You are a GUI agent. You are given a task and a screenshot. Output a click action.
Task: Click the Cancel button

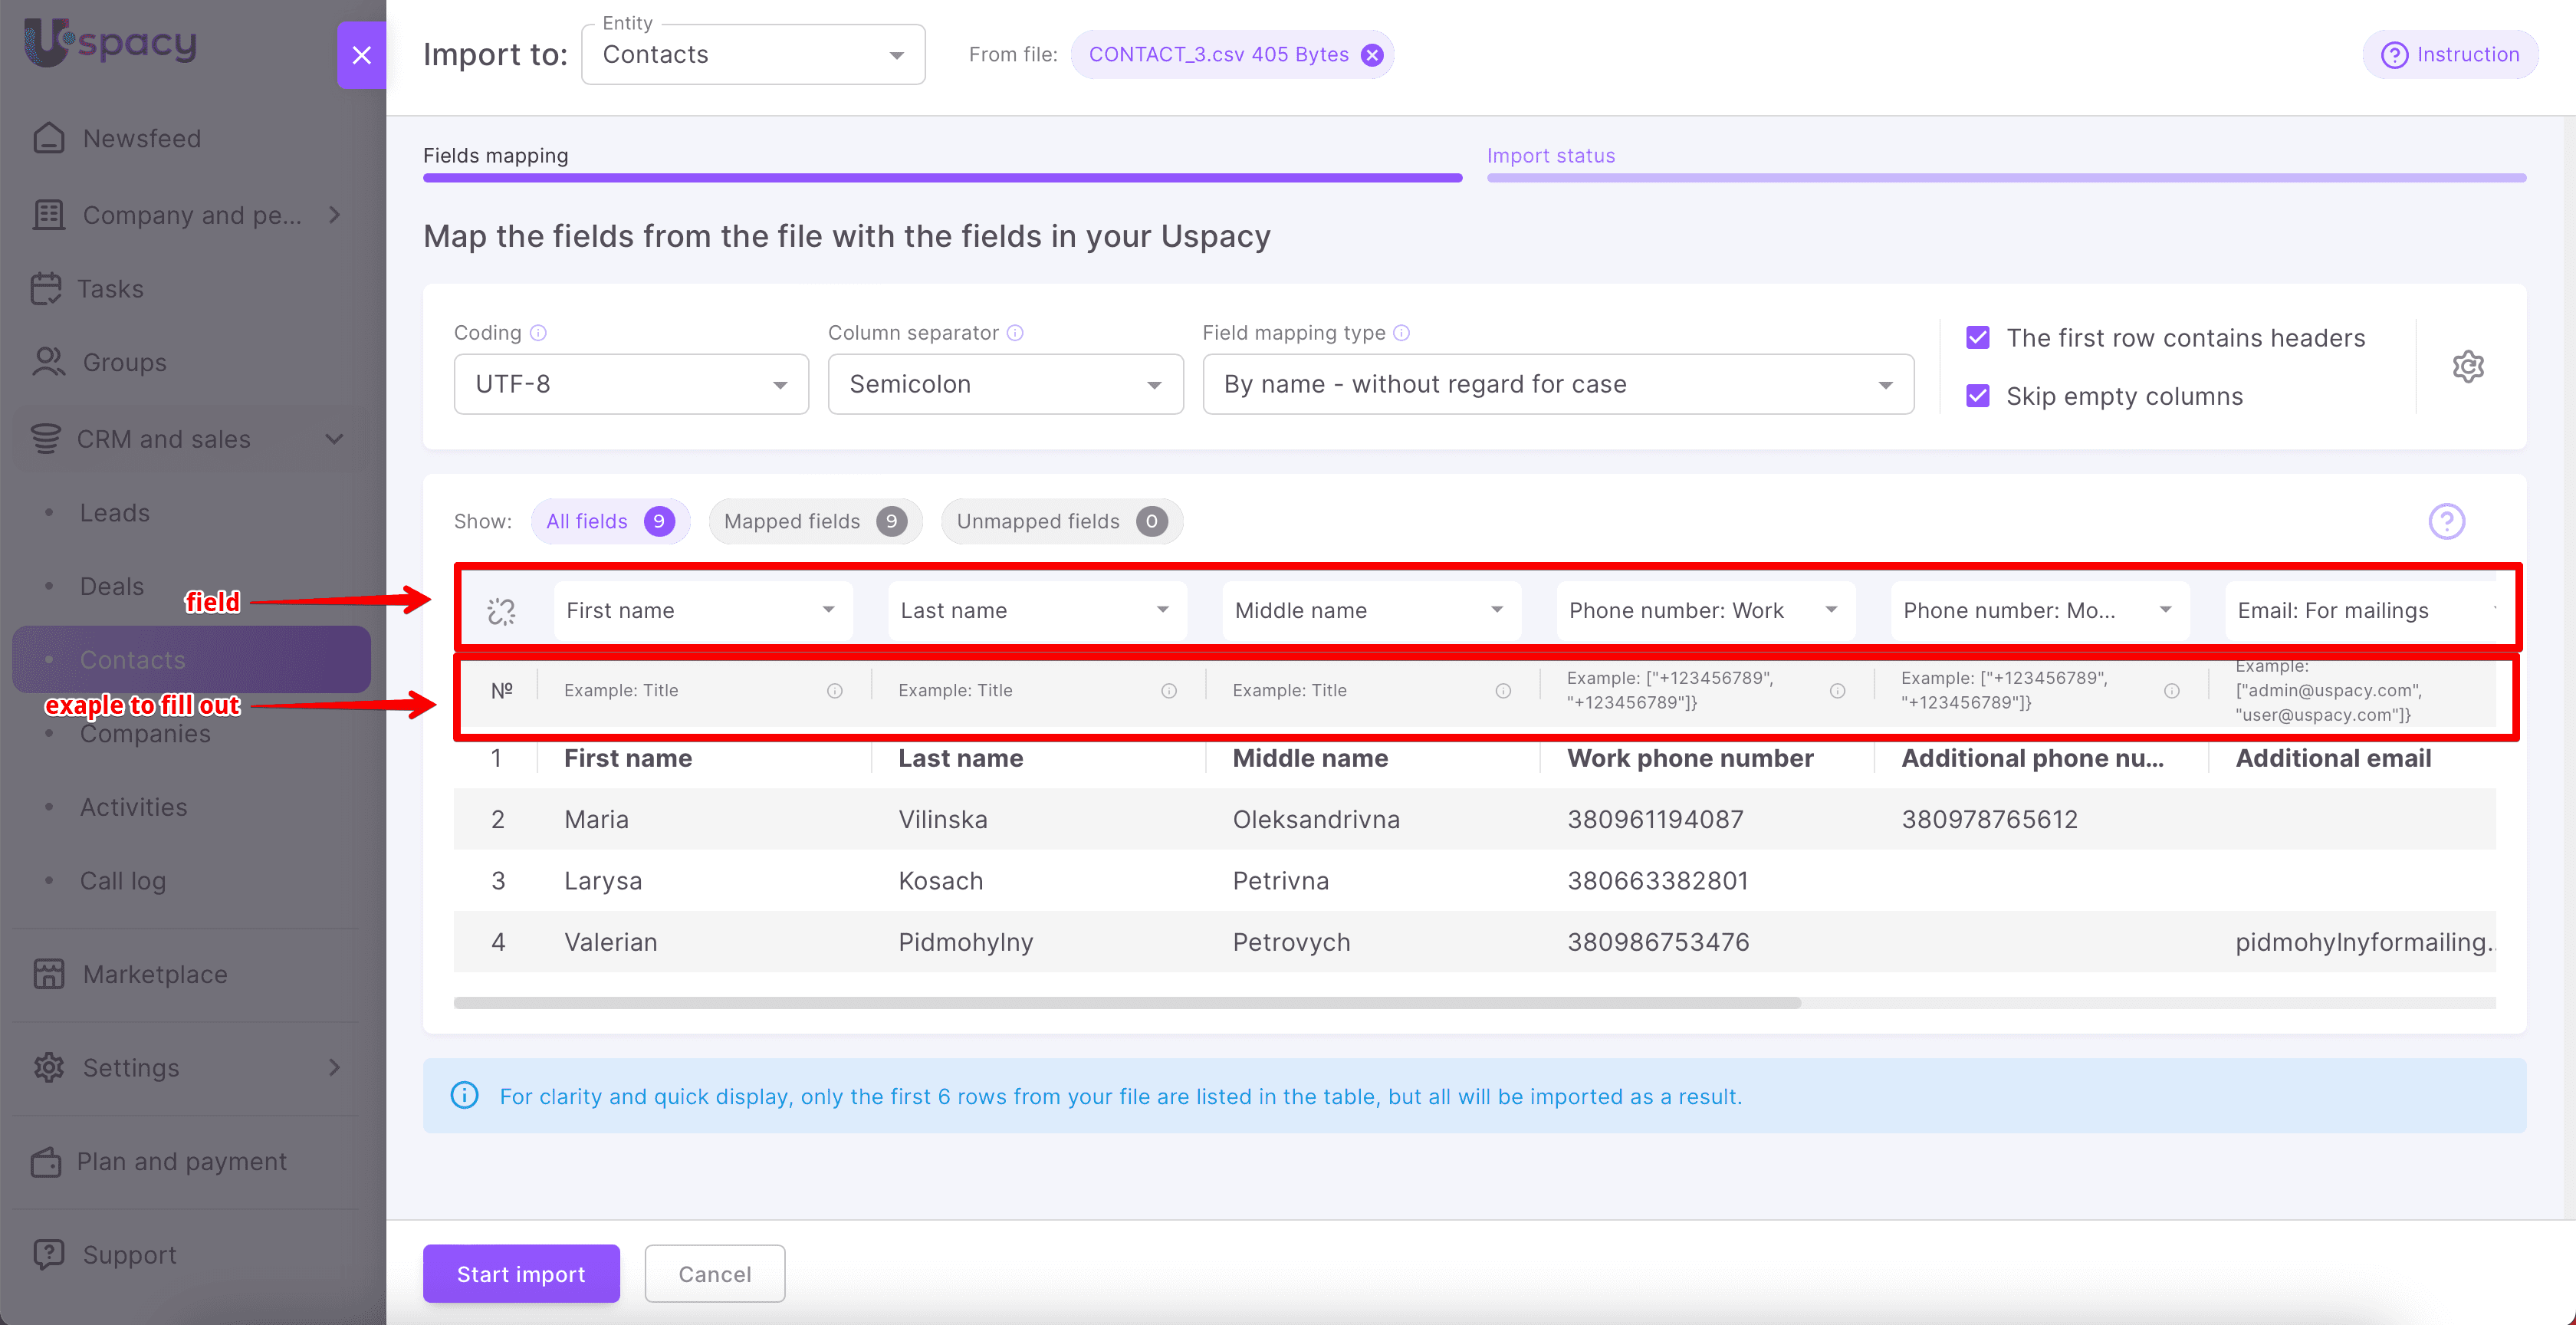click(714, 1274)
